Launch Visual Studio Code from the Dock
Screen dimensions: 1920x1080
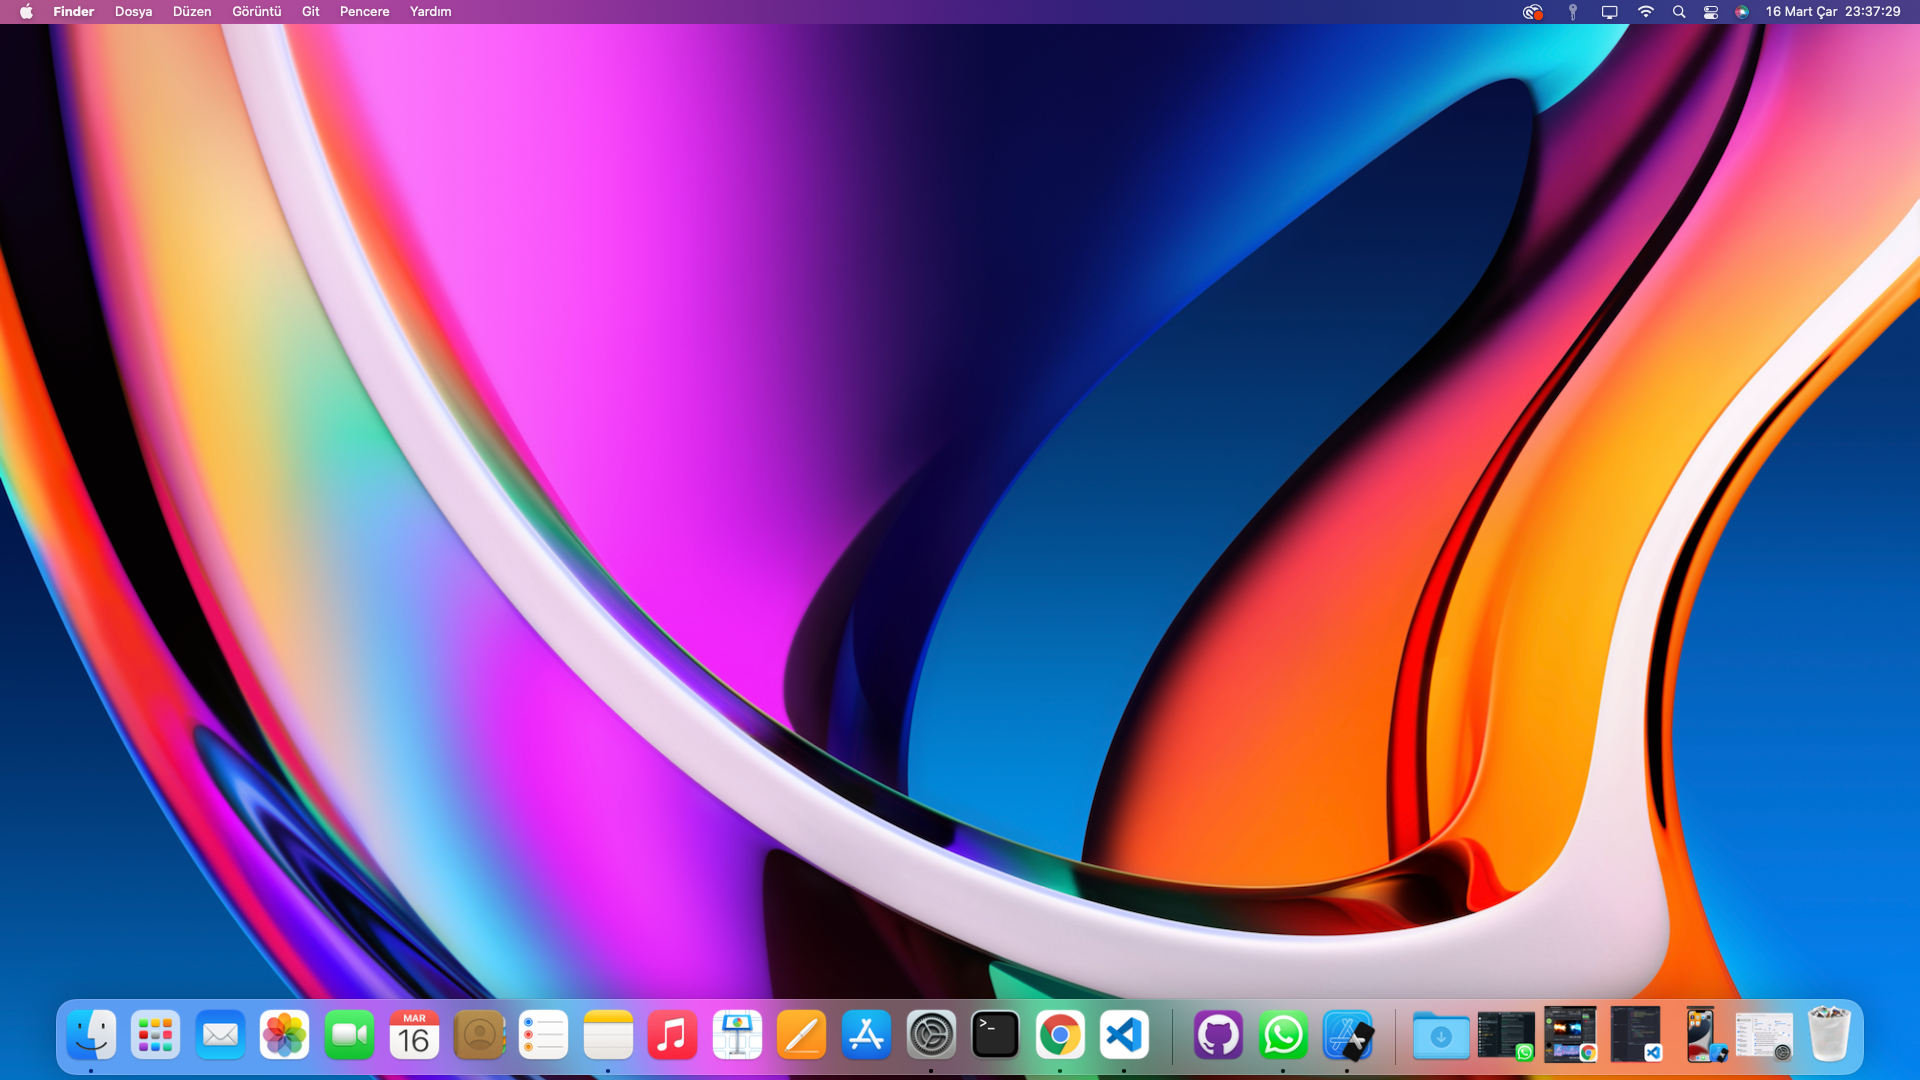click(x=1124, y=1035)
